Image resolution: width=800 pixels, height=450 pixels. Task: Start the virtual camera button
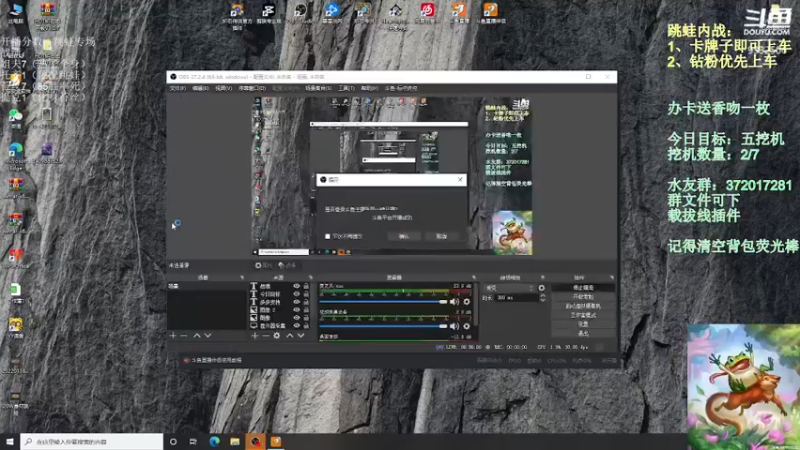583,306
